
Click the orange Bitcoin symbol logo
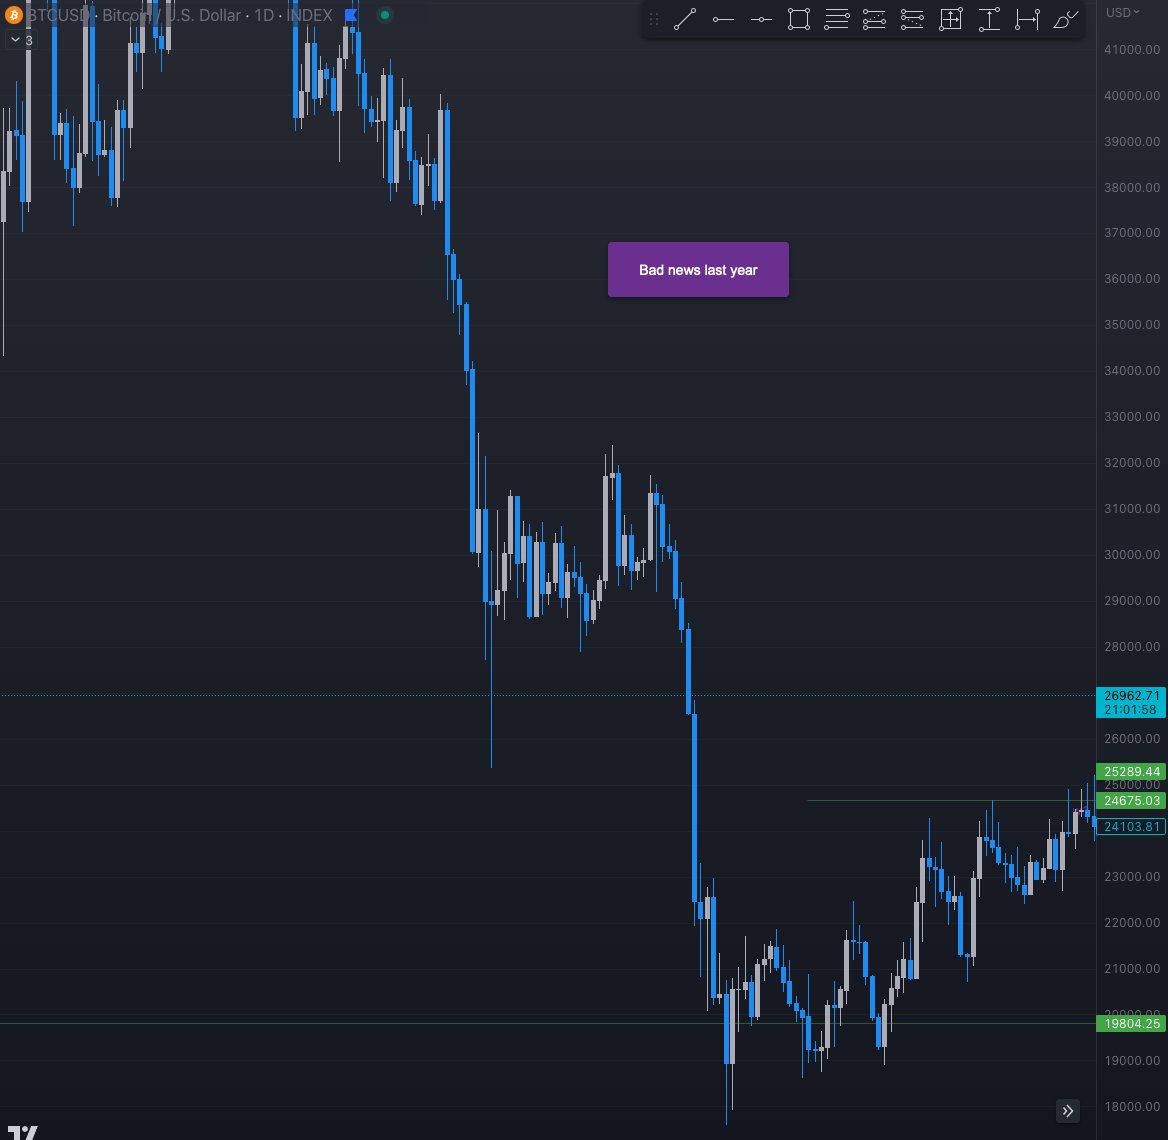[13, 15]
